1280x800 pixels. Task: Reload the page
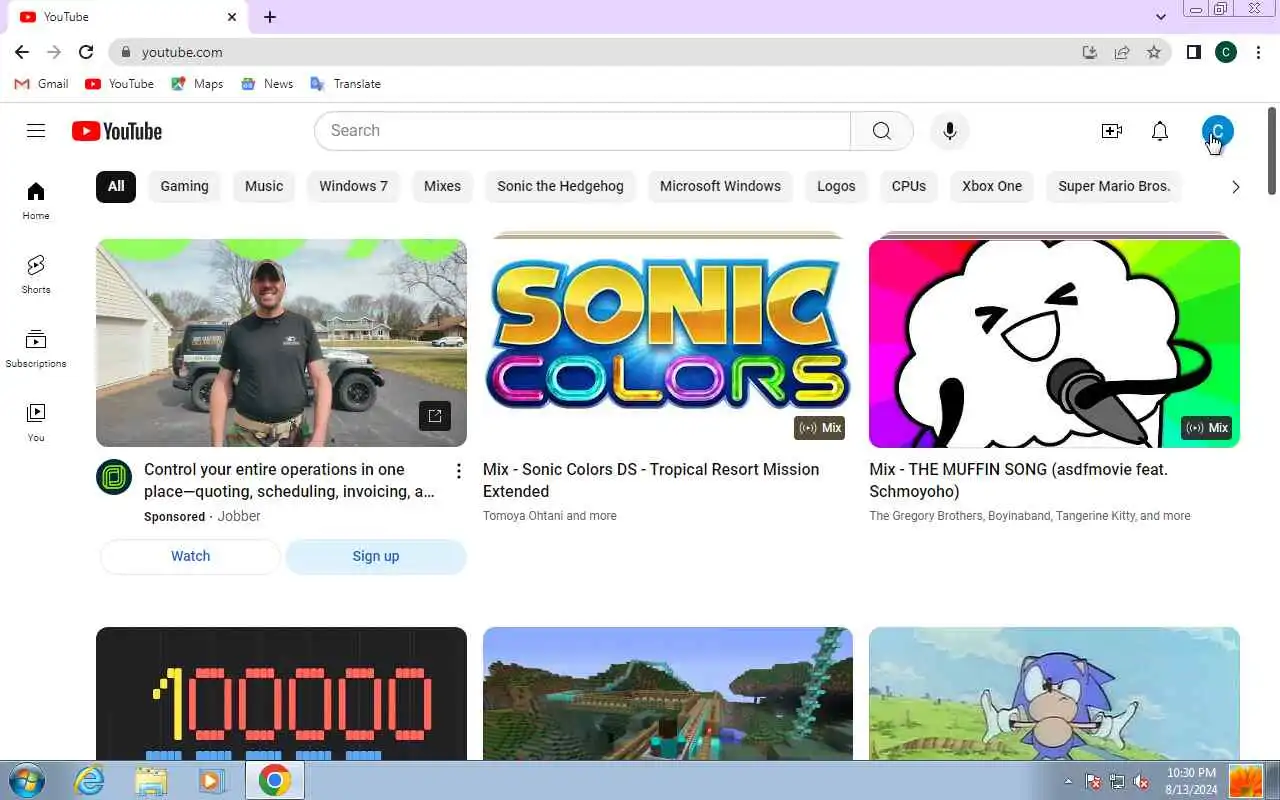[x=86, y=52]
